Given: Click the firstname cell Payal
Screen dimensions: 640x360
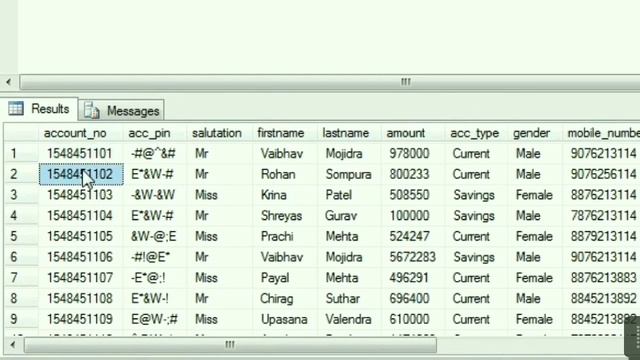Looking at the screenshot, I should 285,278.
